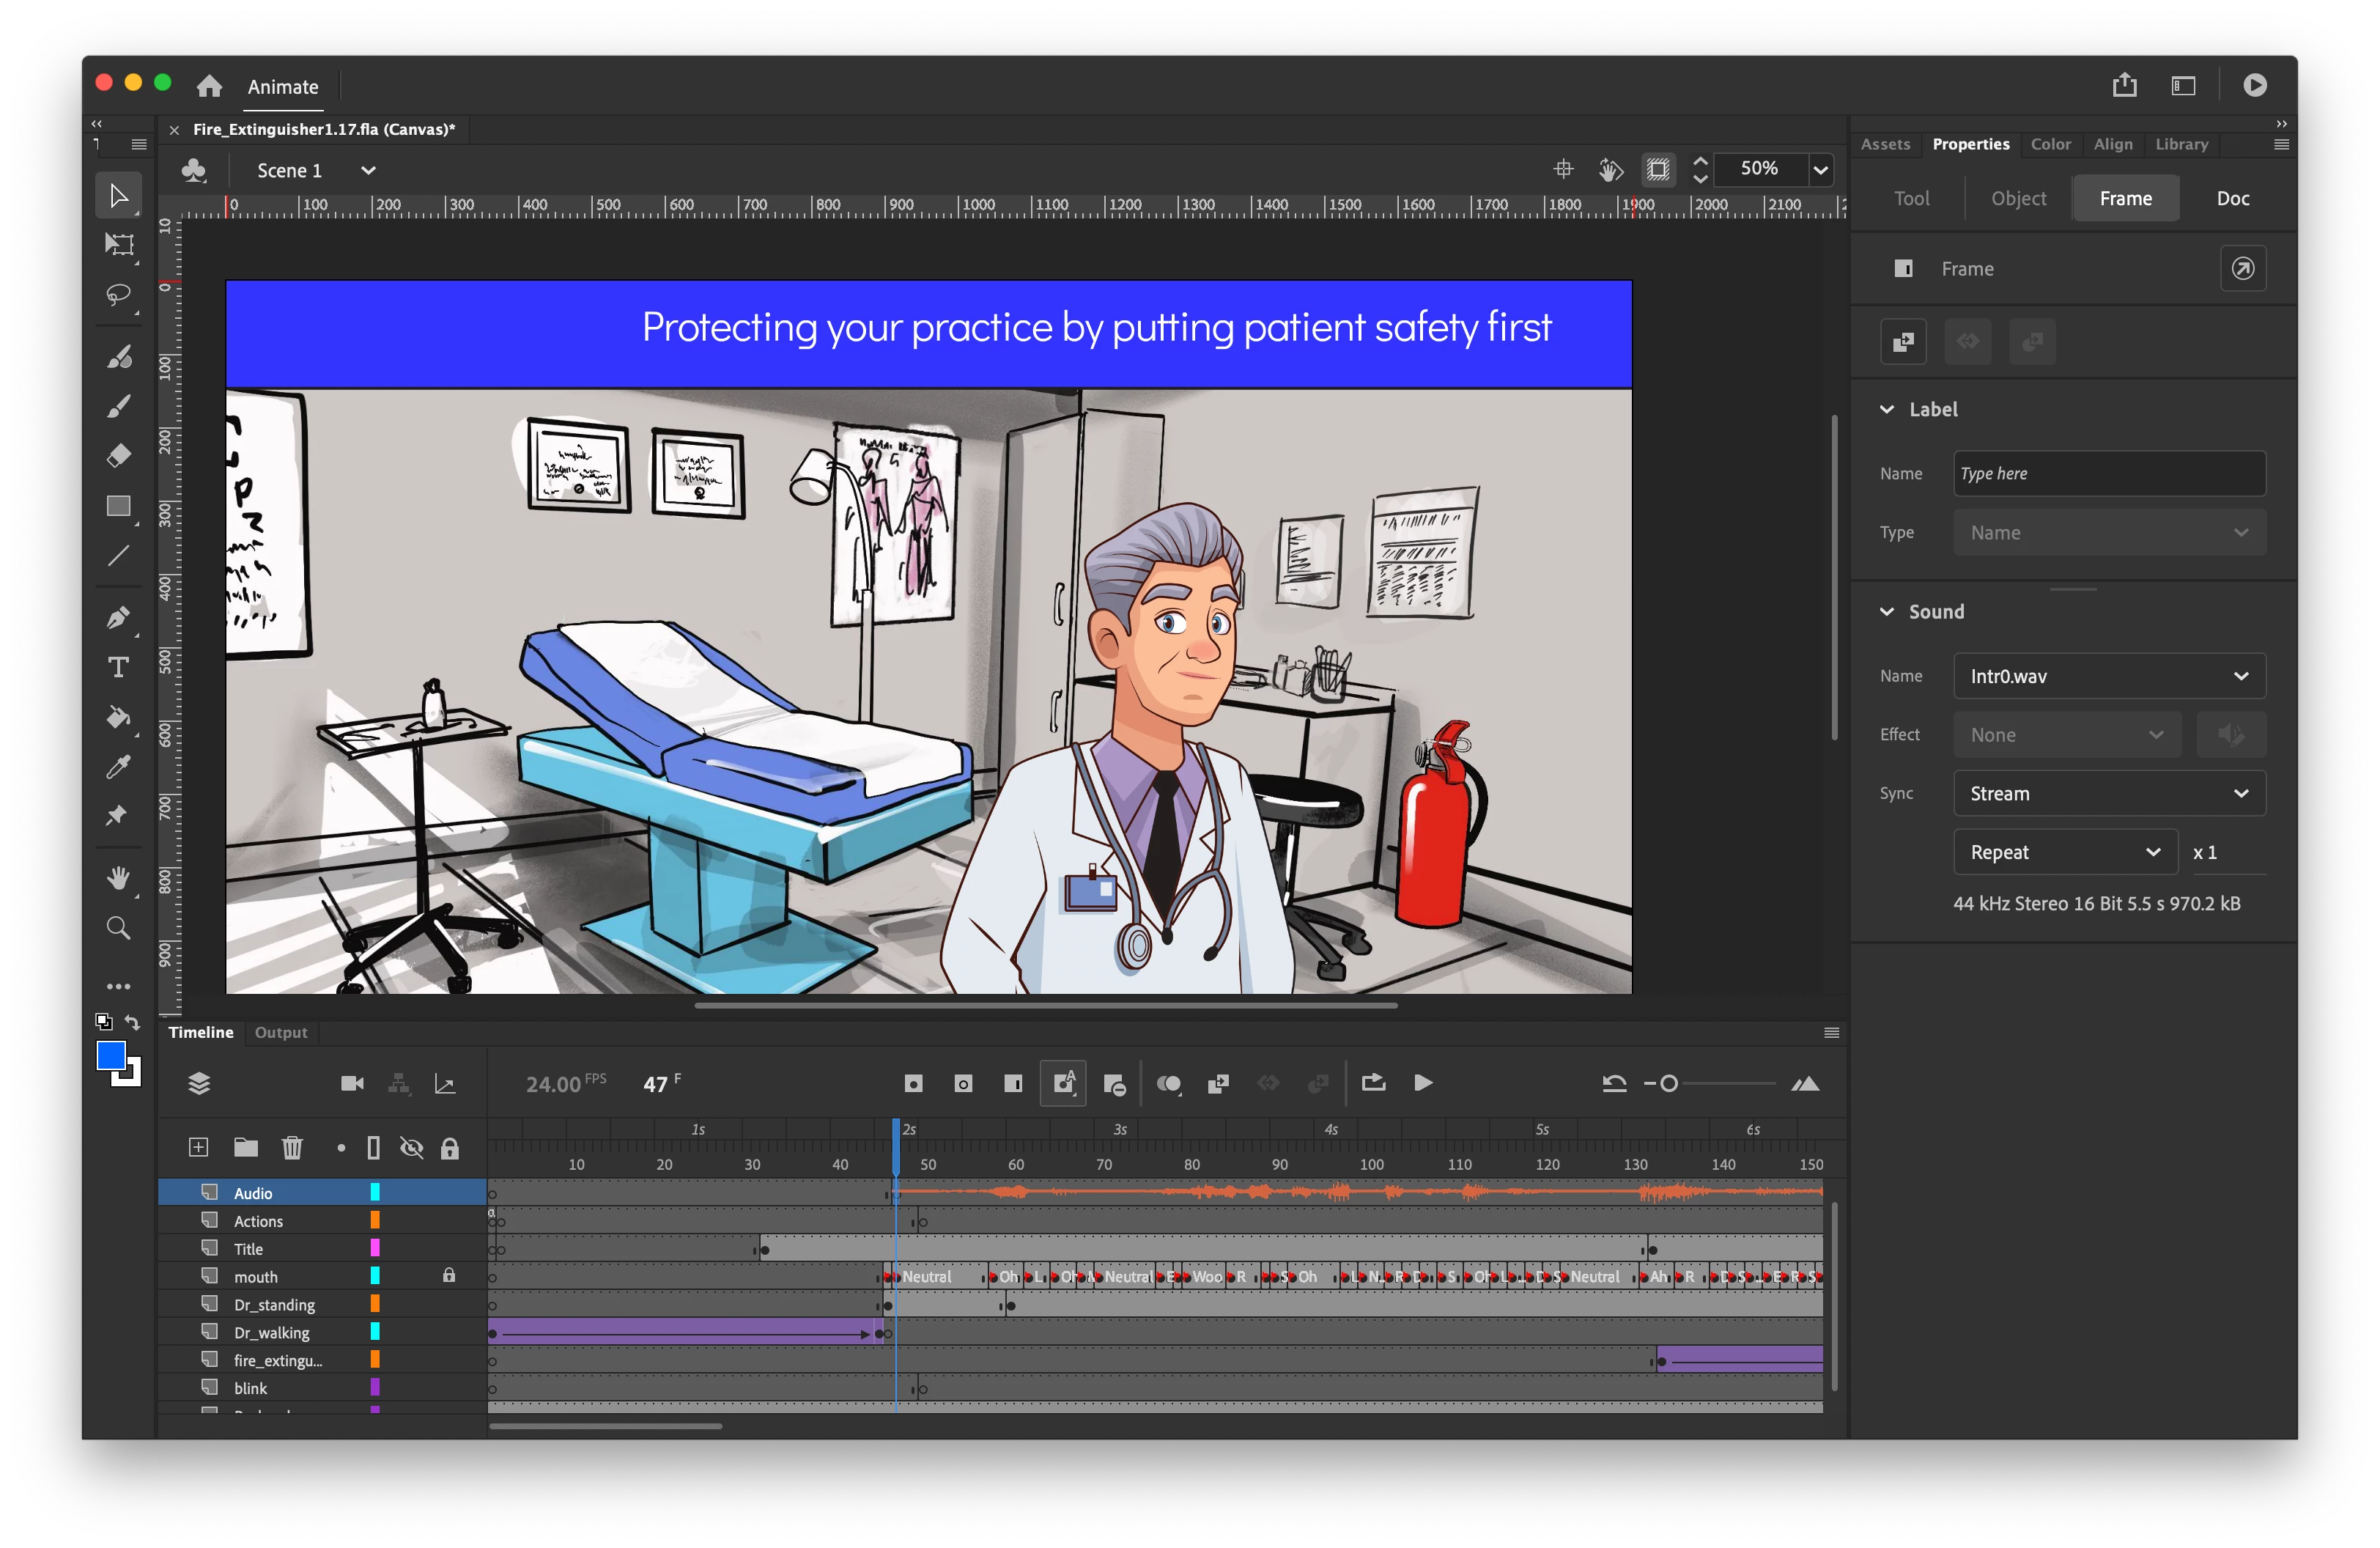Select the Text tool
This screenshot has width=2380, height=1548.
click(119, 667)
